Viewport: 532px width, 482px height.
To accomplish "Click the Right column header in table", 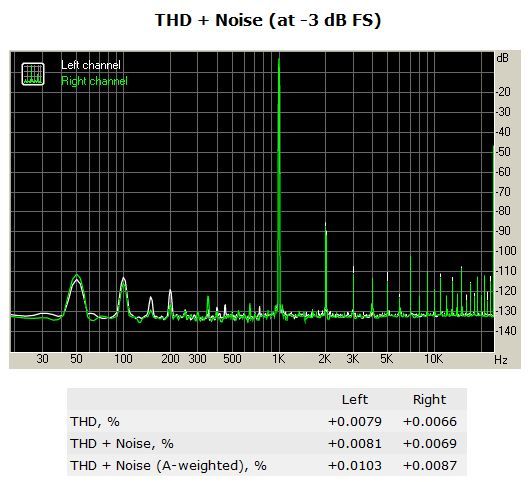I will tap(429, 400).
